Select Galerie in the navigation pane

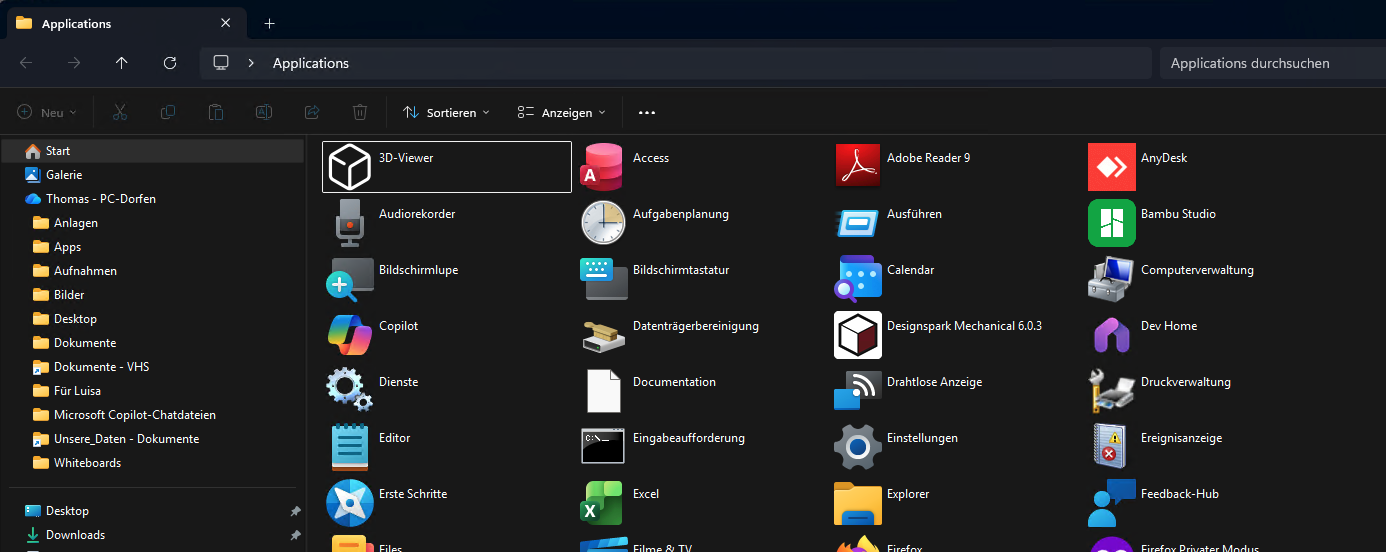[x=64, y=175]
